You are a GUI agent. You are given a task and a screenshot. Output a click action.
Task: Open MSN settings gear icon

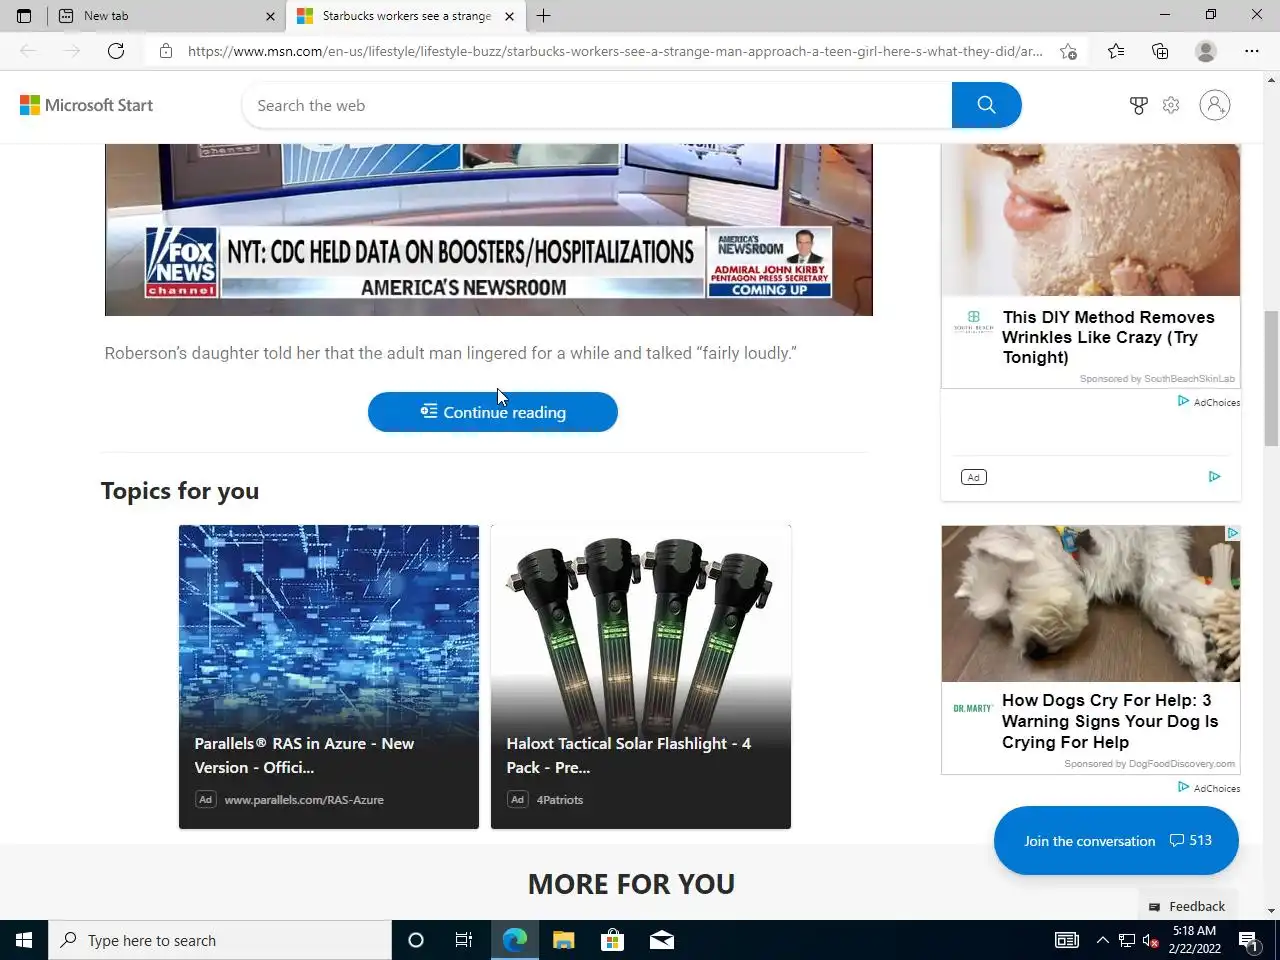tap(1171, 105)
